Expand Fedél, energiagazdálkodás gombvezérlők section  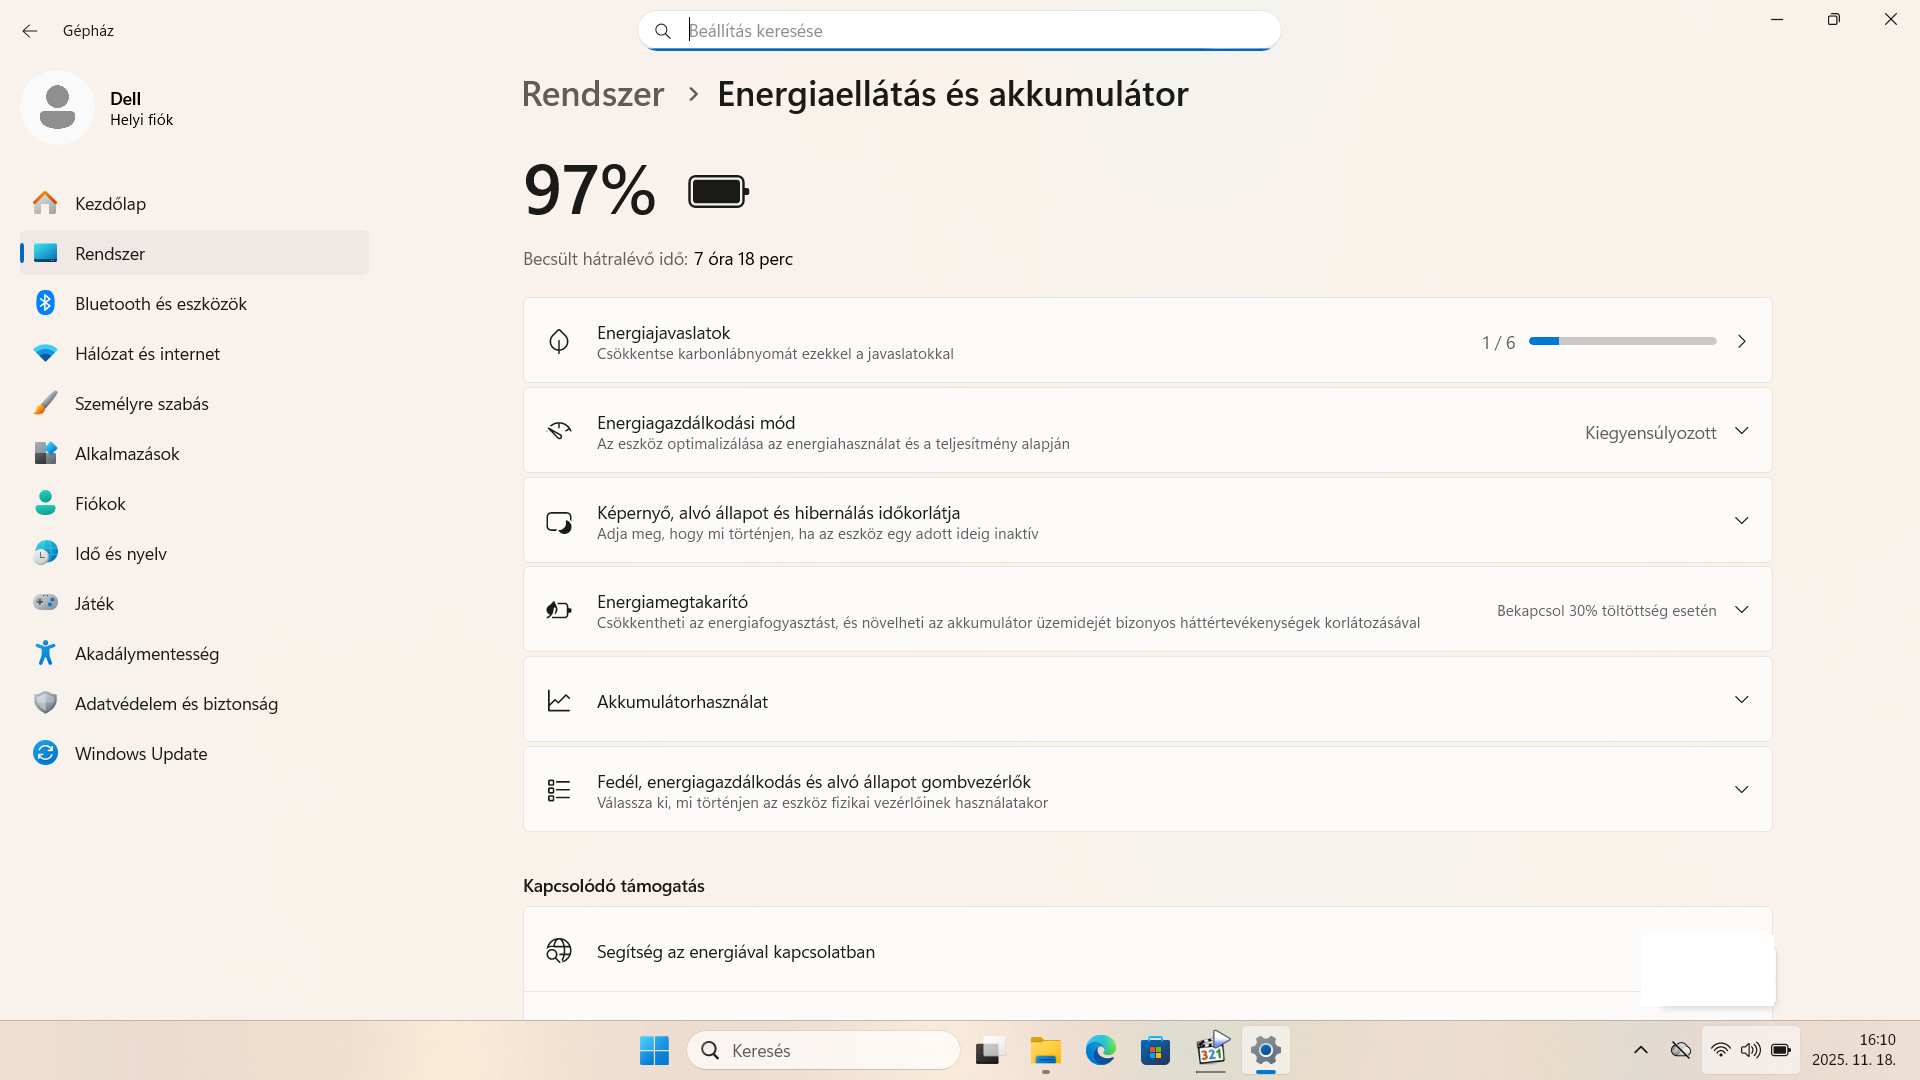coord(1741,790)
